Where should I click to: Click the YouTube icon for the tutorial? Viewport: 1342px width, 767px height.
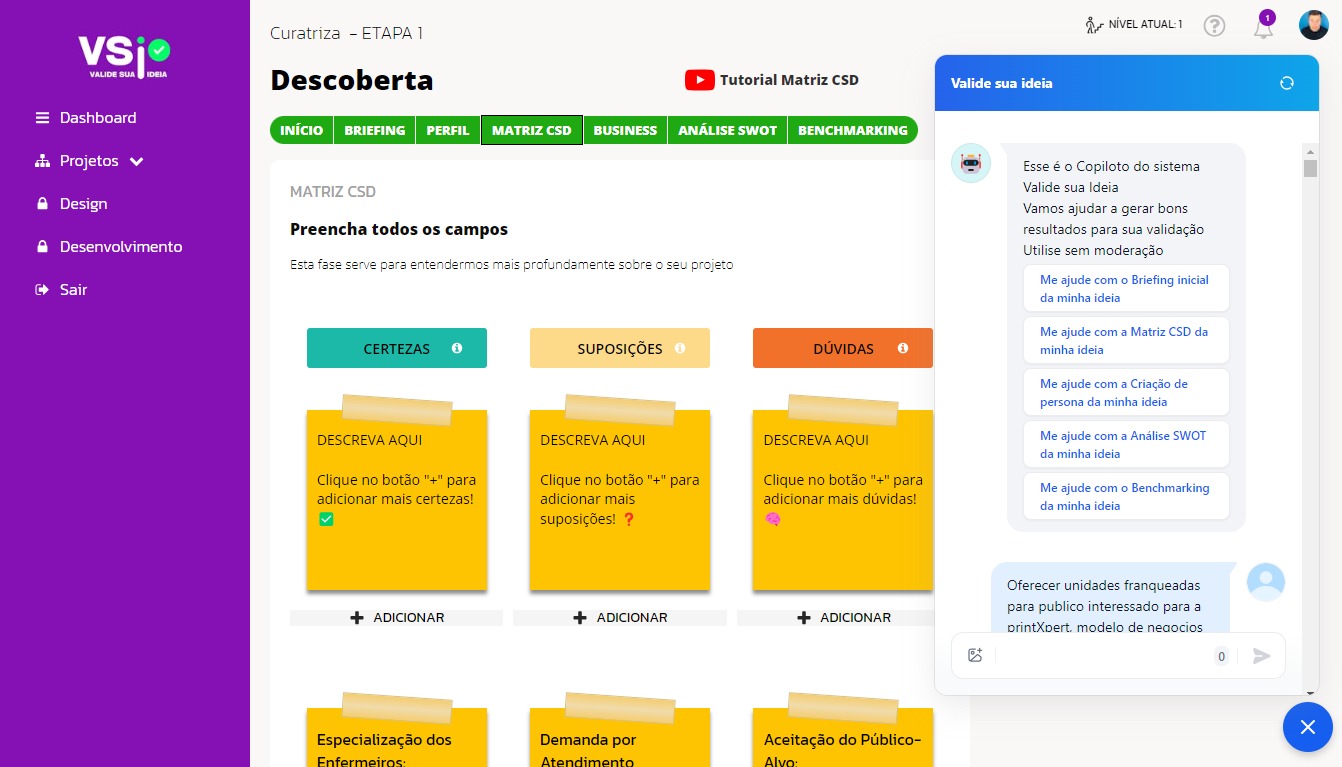(699, 80)
